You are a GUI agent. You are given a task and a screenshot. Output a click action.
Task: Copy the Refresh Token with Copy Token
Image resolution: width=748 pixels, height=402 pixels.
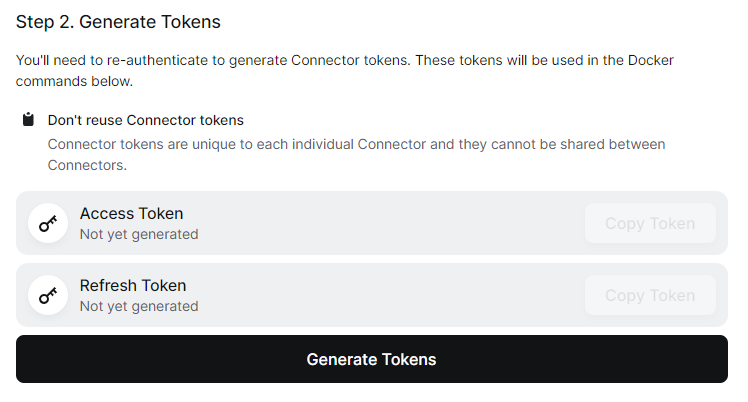pos(650,295)
